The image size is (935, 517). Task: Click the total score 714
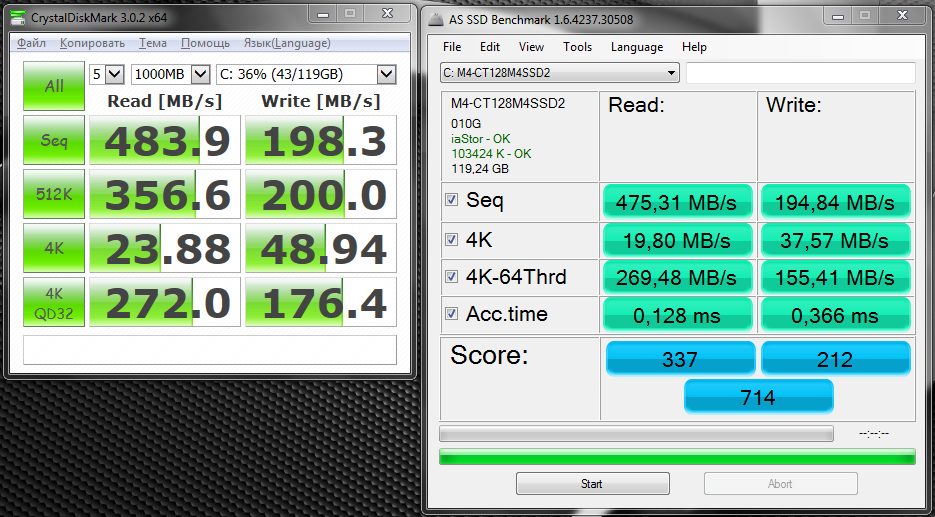click(758, 396)
